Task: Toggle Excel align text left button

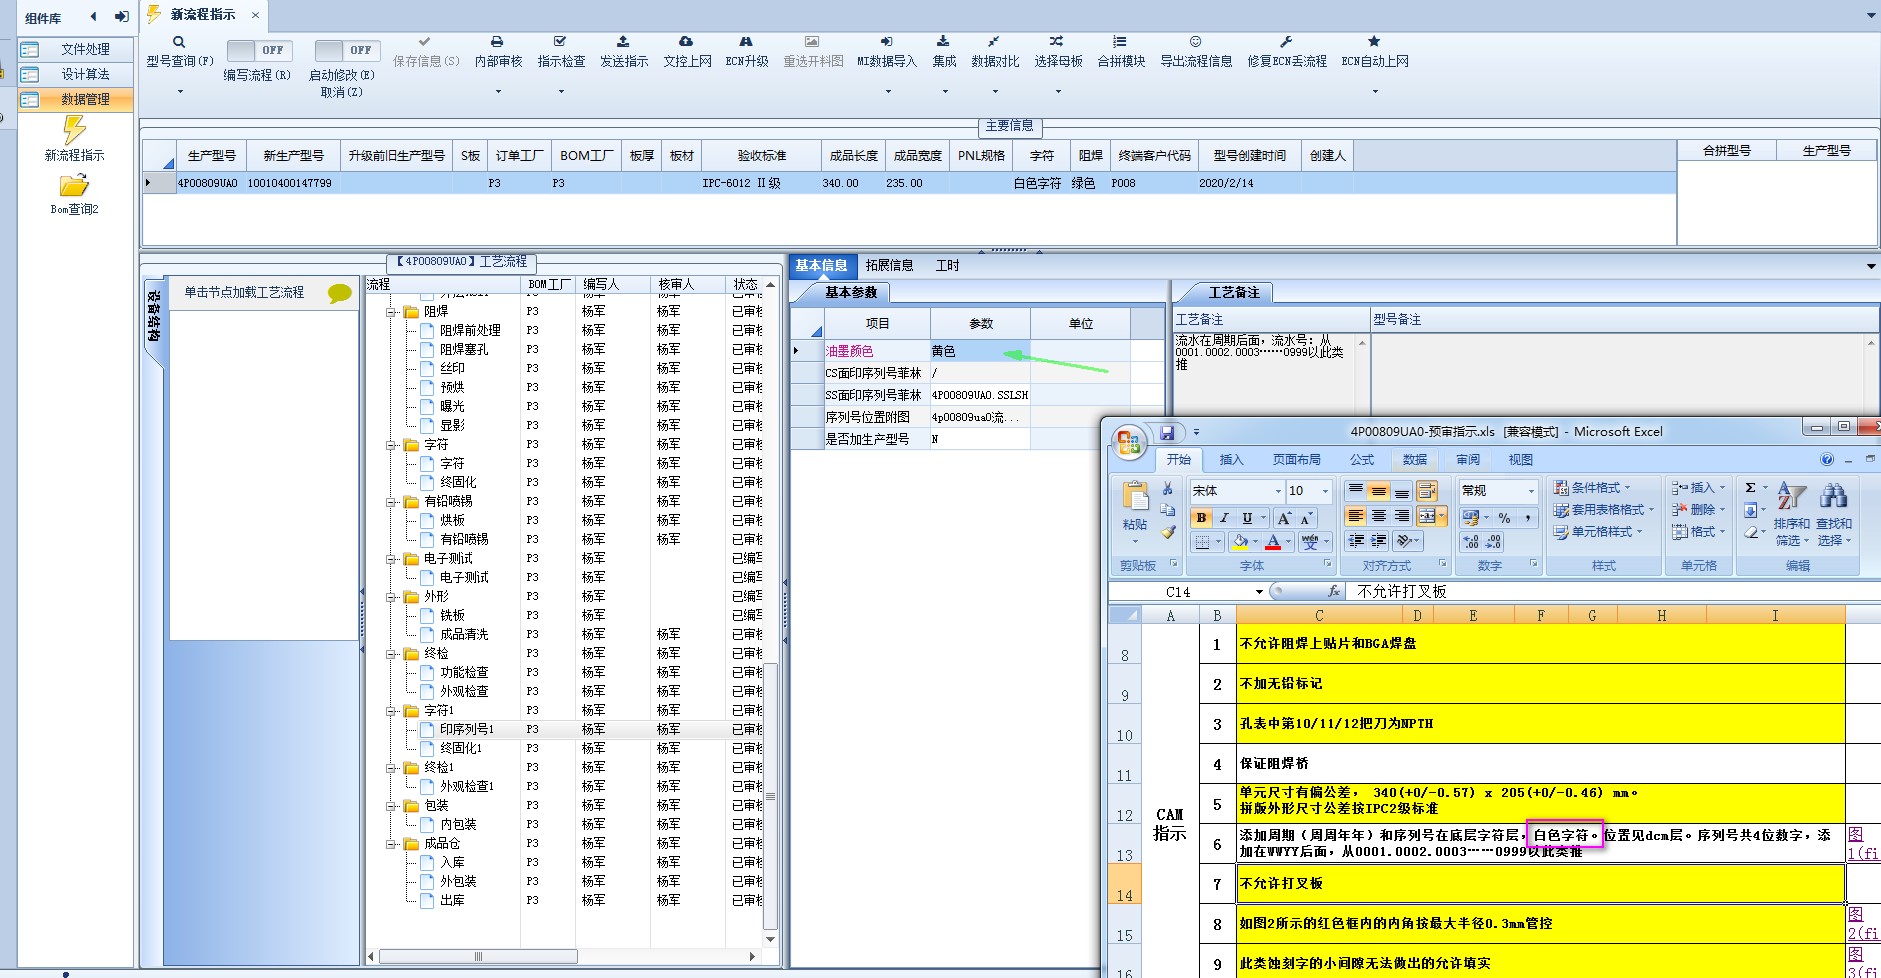Action: [x=1355, y=516]
